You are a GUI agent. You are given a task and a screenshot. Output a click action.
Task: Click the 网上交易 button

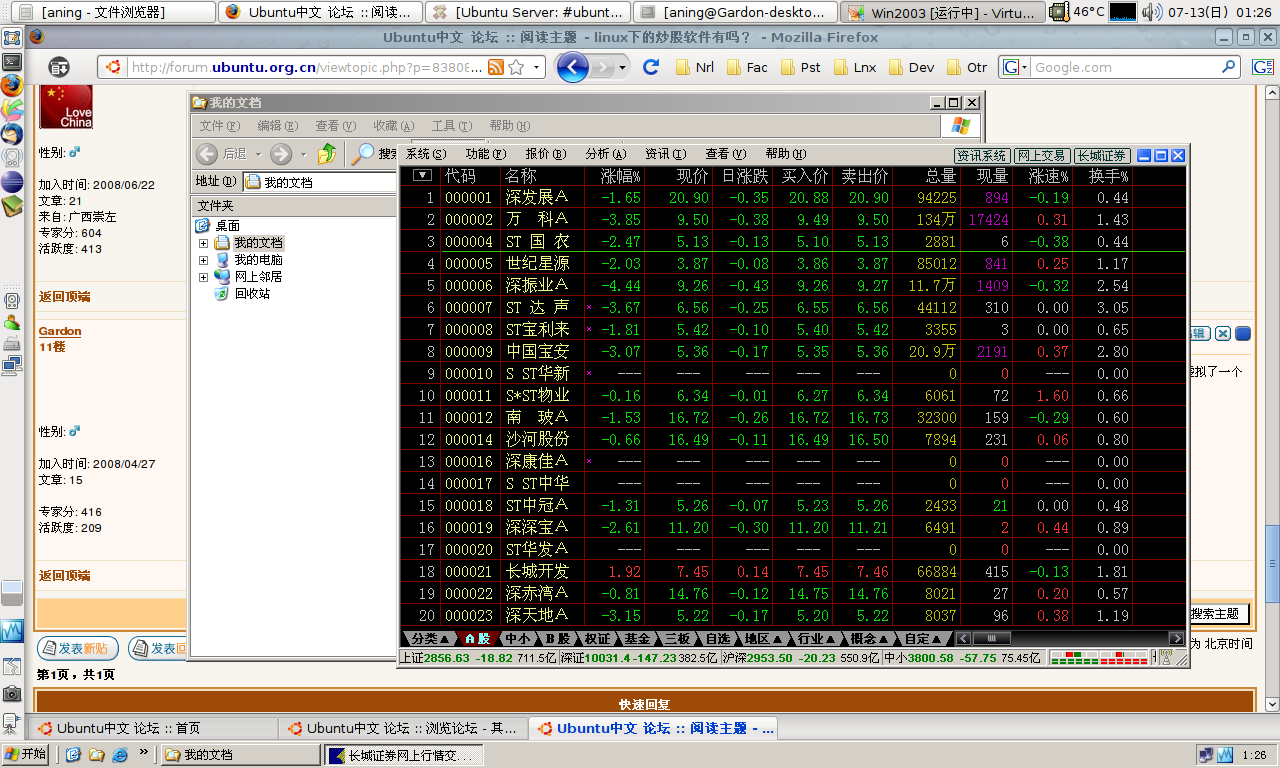1041,155
